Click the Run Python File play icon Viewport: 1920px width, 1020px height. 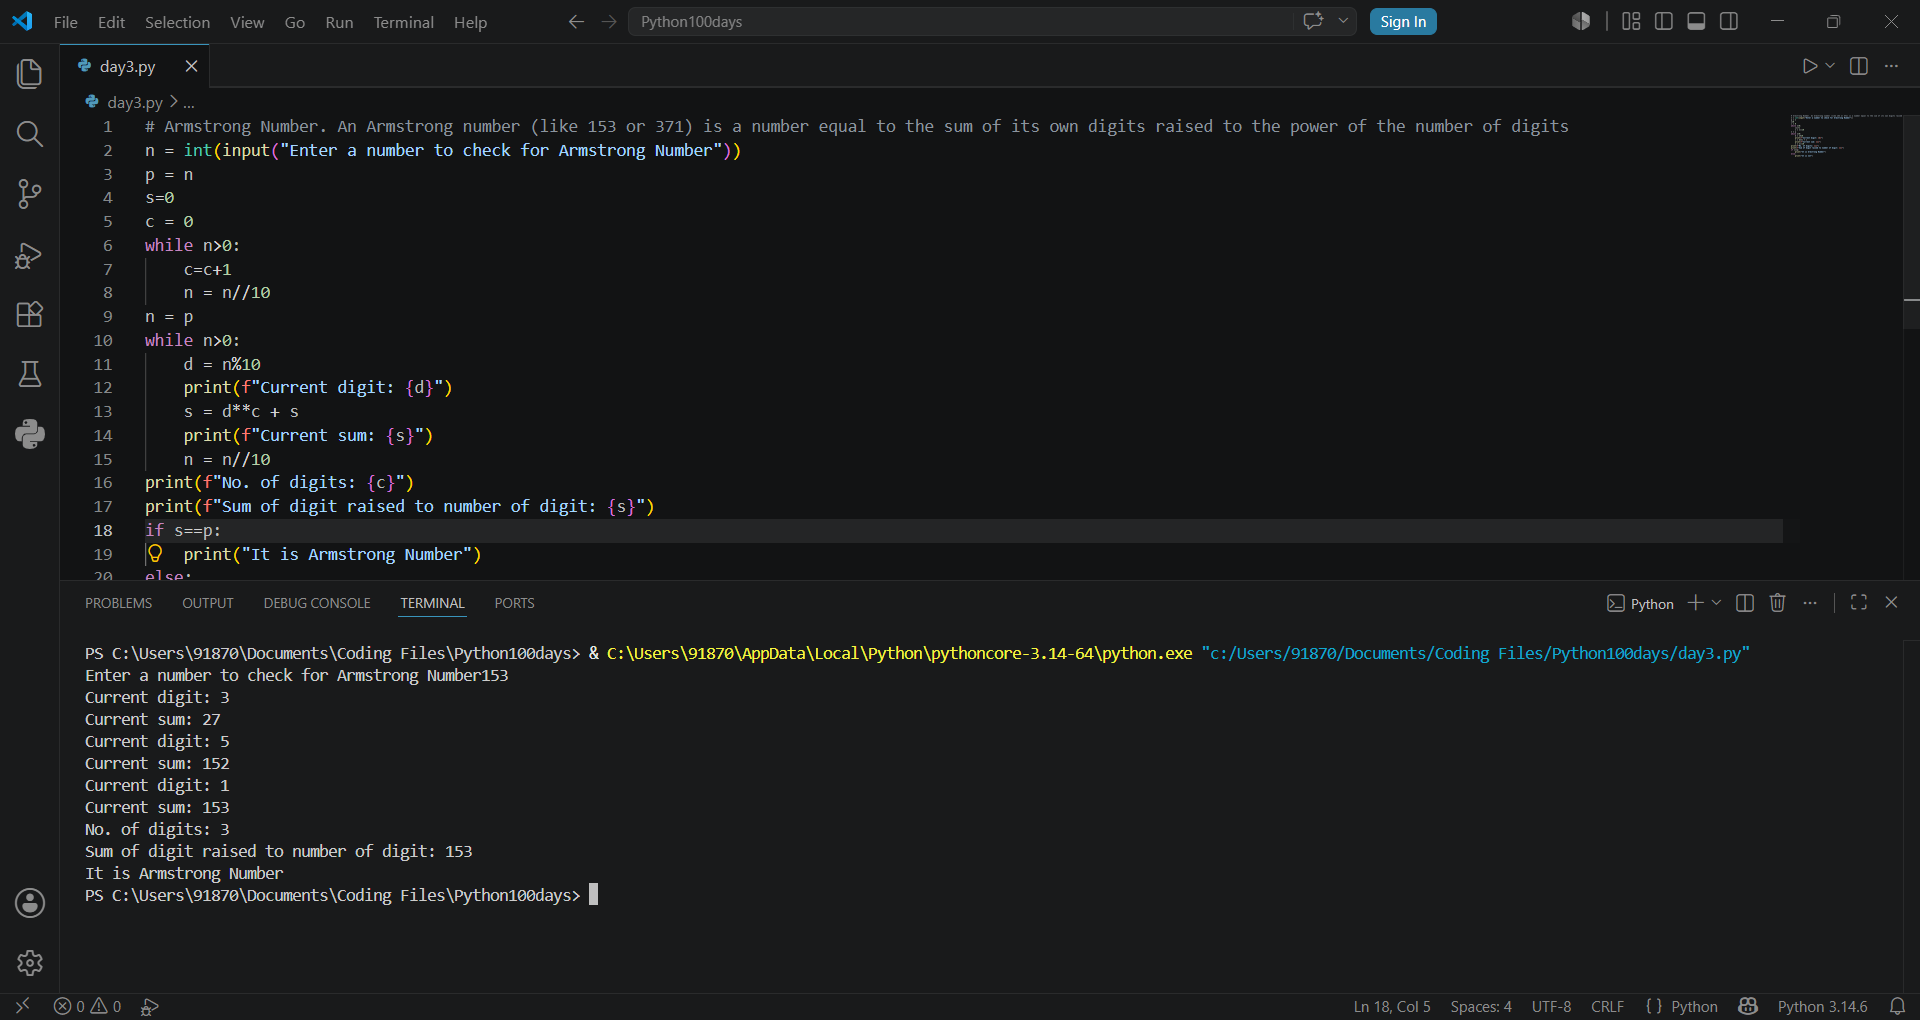coord(1809,66)
